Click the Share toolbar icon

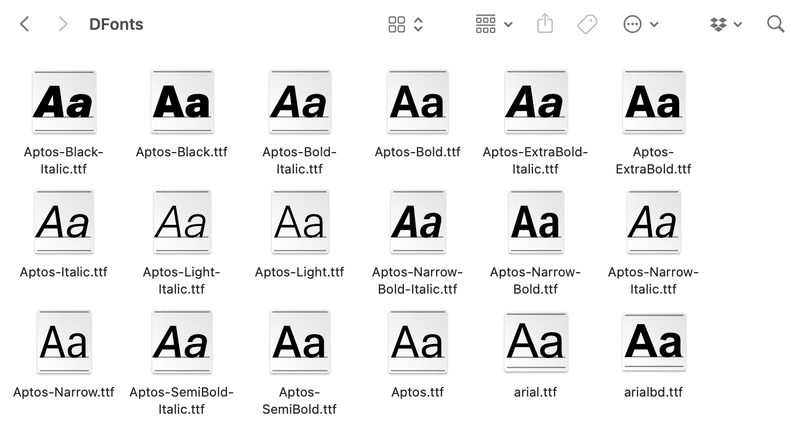[545, 23]
